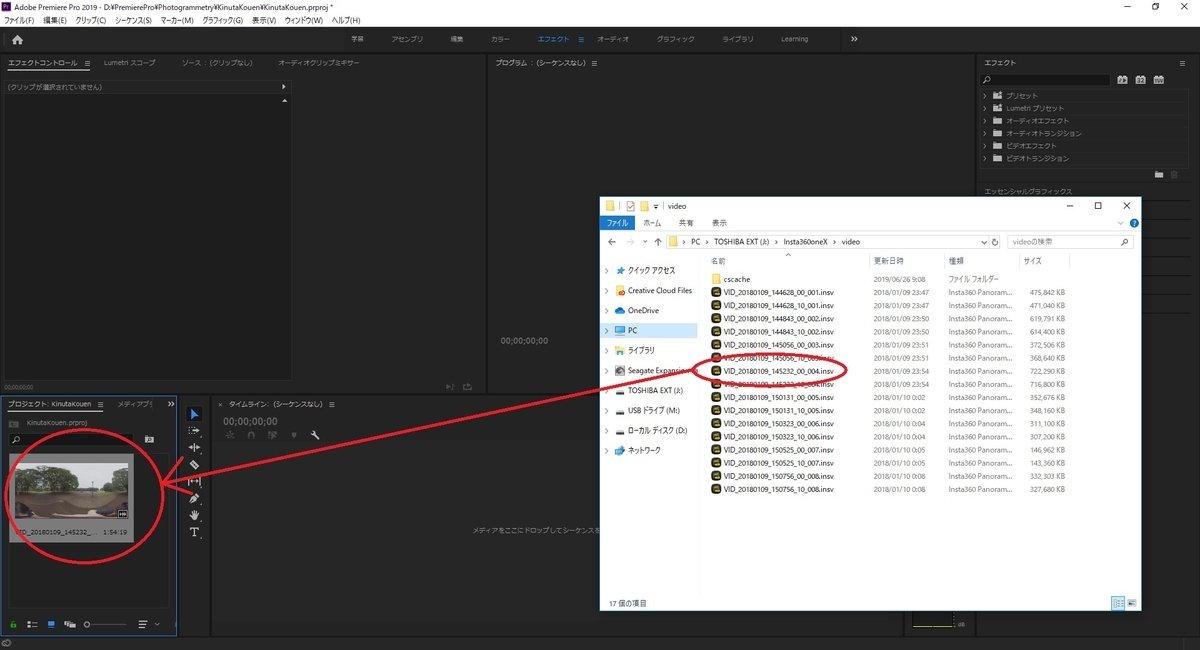This screenshot has width=1200, height=650.
Task: Open the Explorer ホーム ribbon tab
Action: point(652,223)
